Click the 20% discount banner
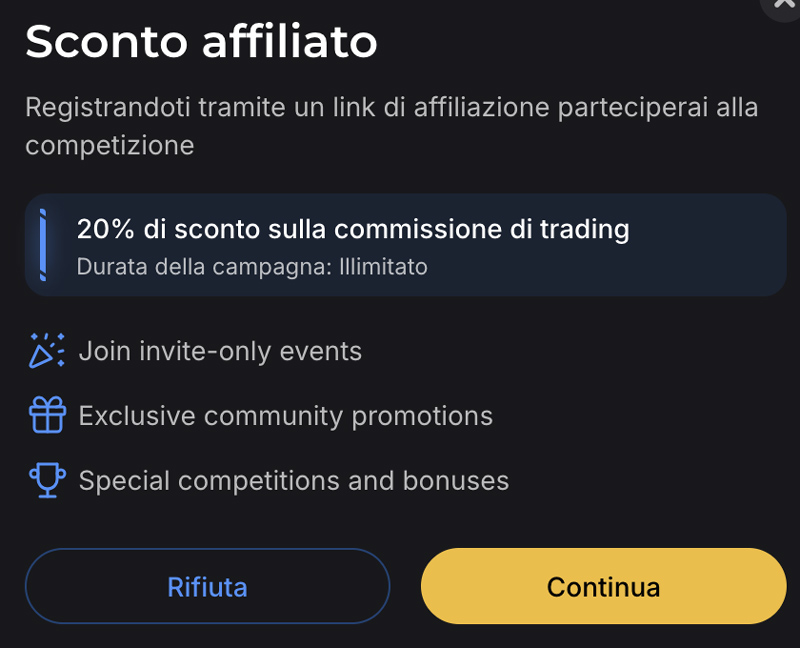800x648 pixels. click(400, 245)
